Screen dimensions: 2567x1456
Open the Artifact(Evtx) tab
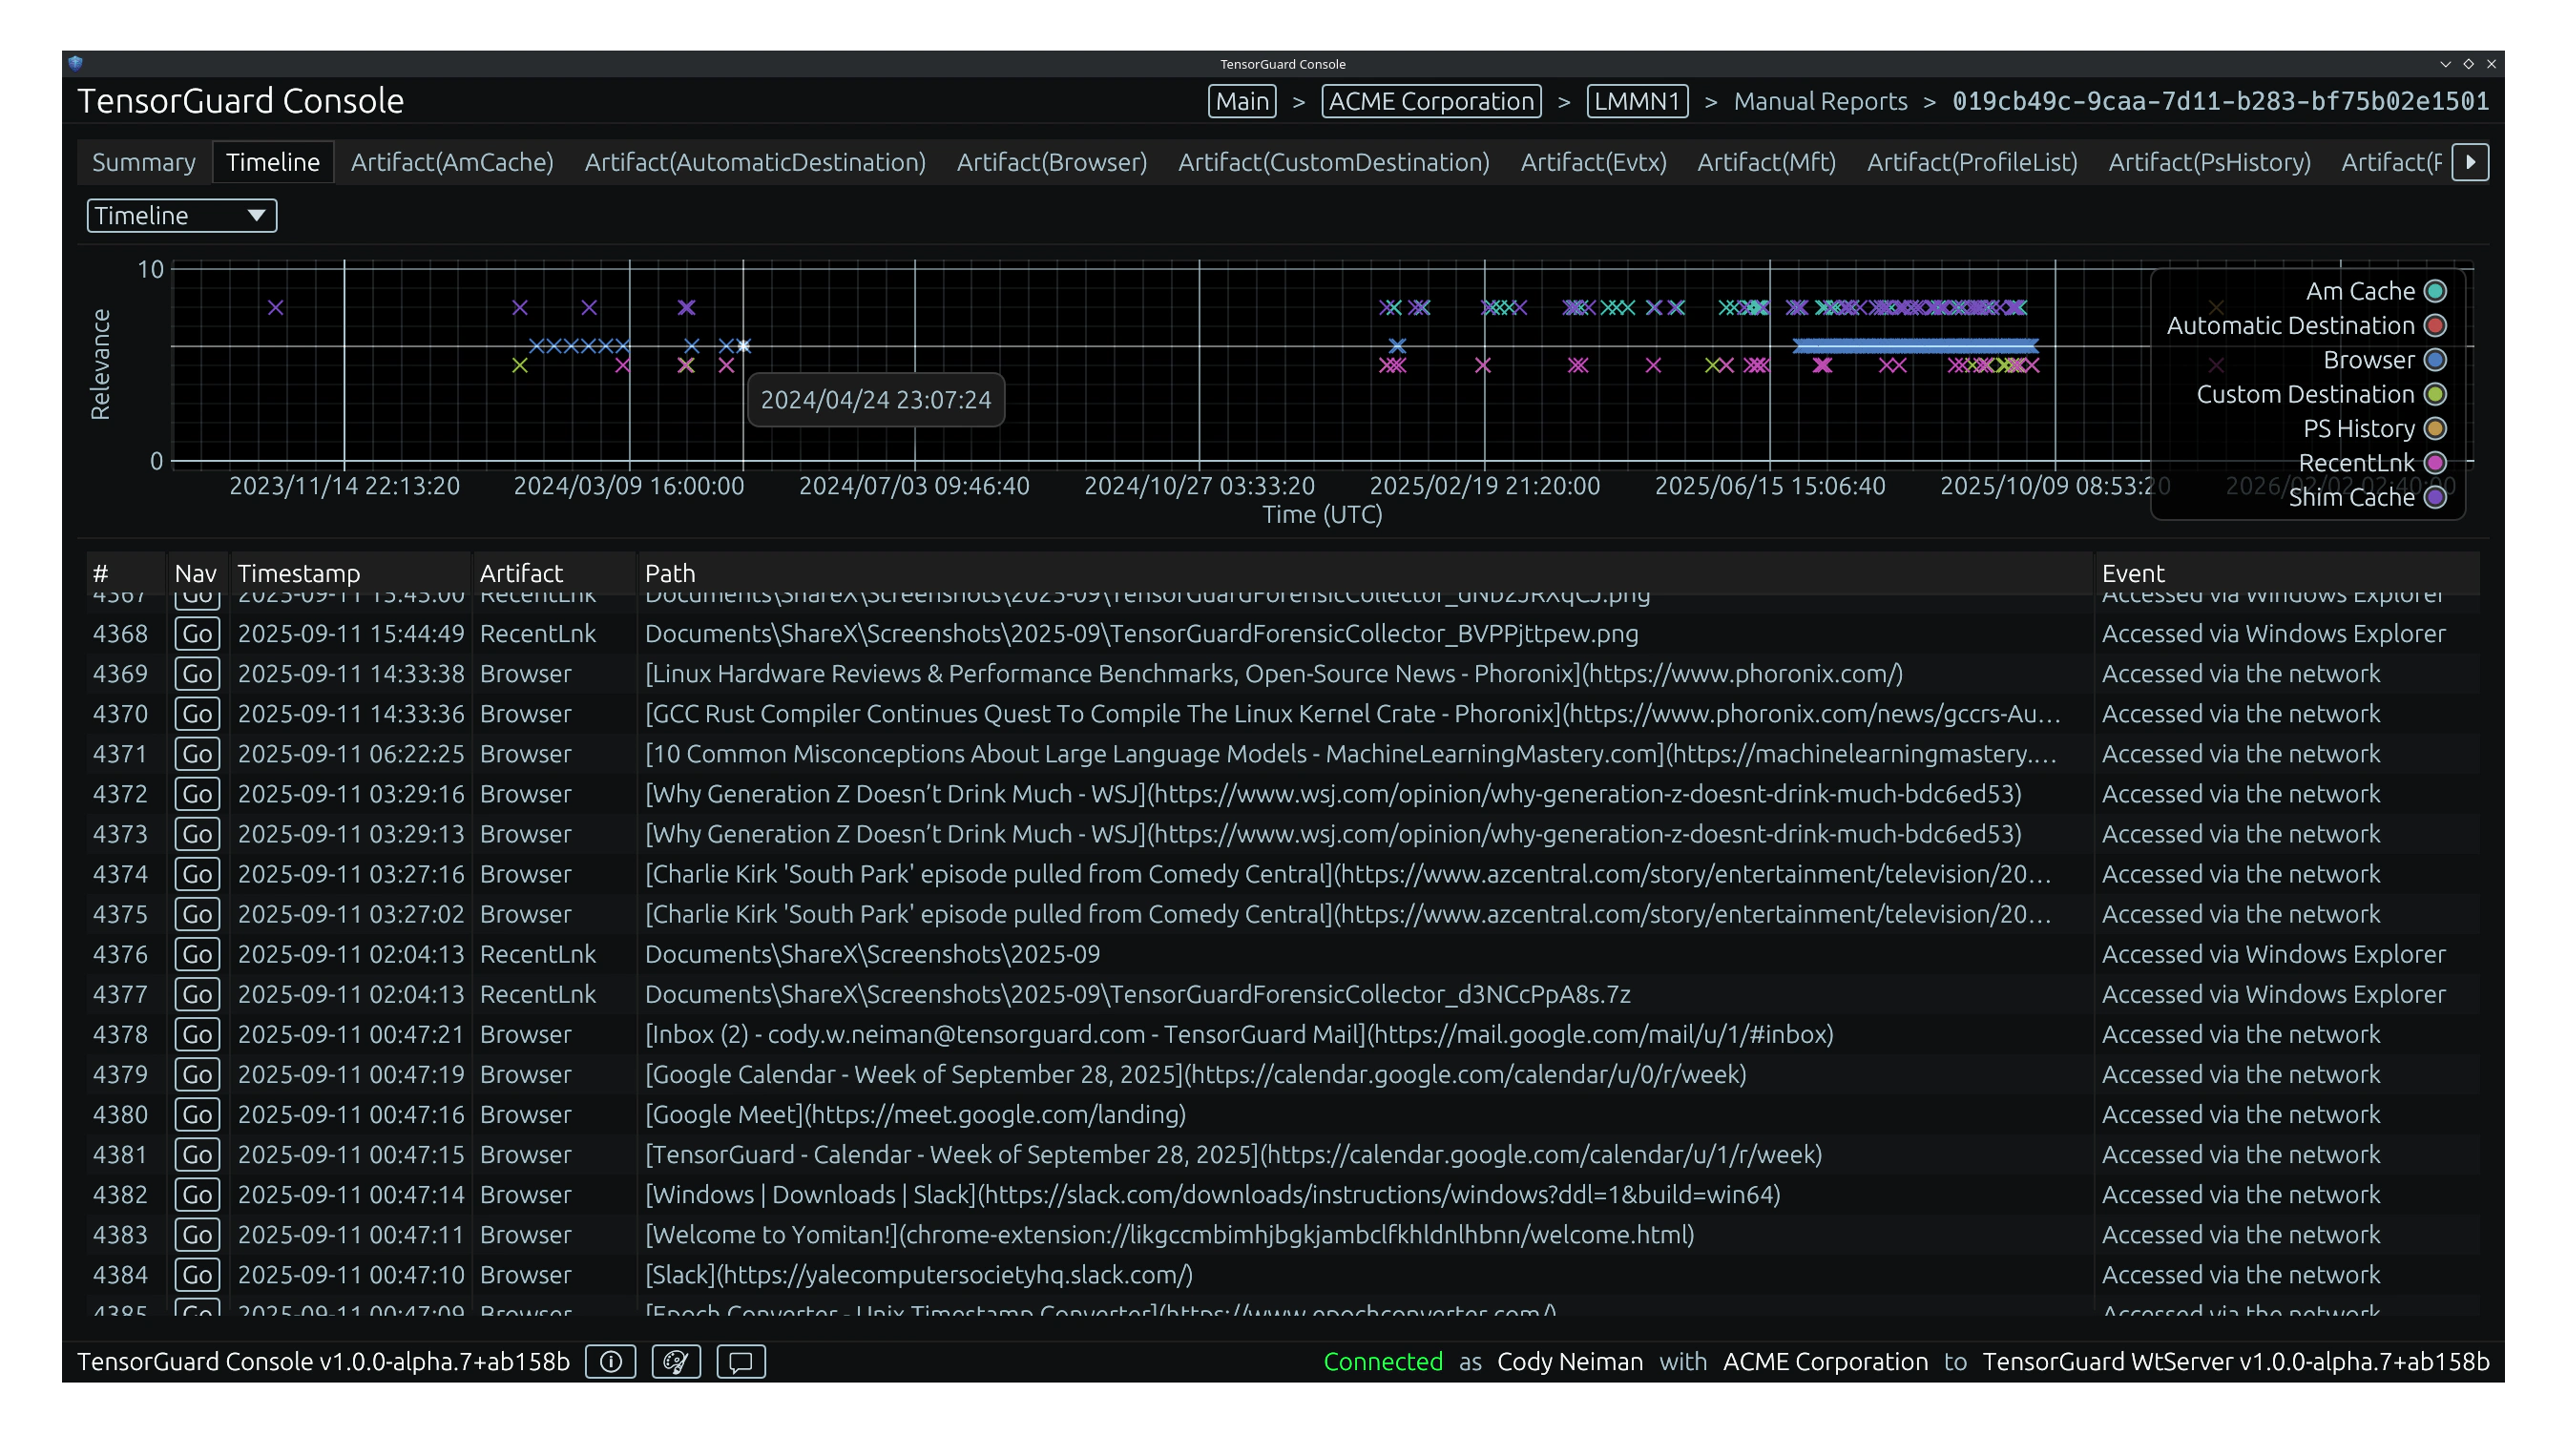coord(1593,162)
